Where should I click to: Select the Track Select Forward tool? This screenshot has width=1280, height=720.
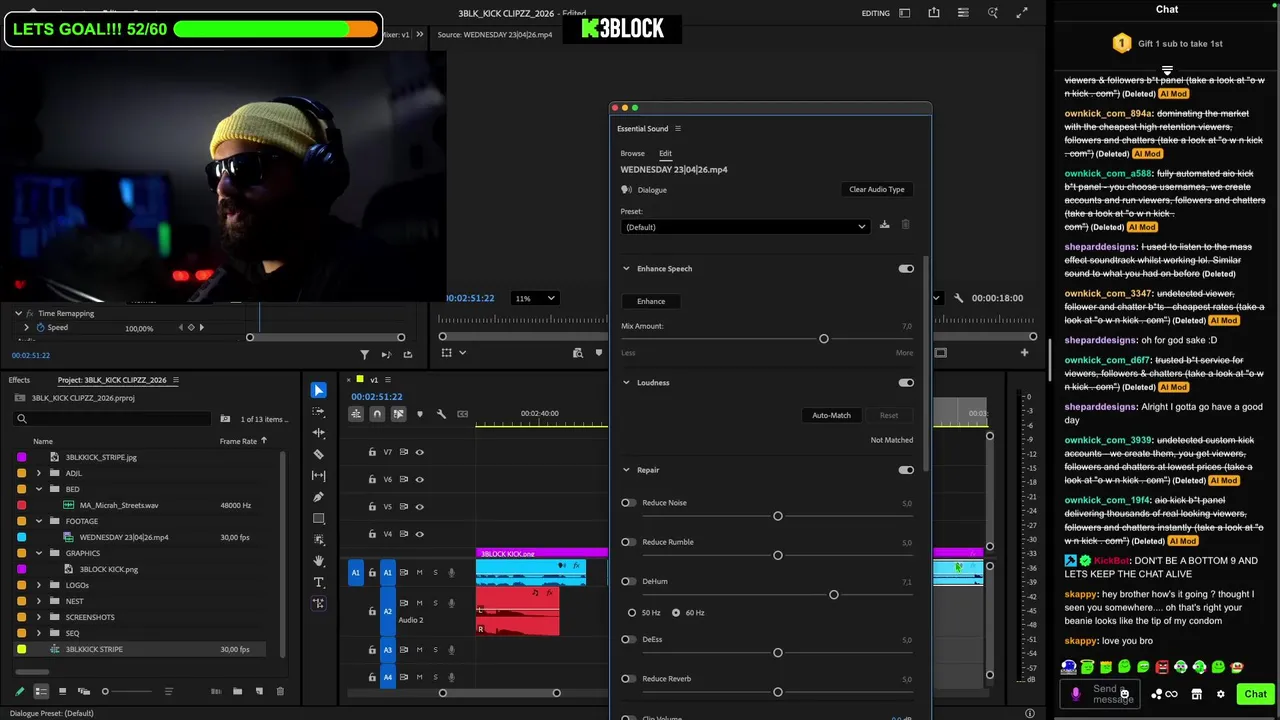point(318,411)
